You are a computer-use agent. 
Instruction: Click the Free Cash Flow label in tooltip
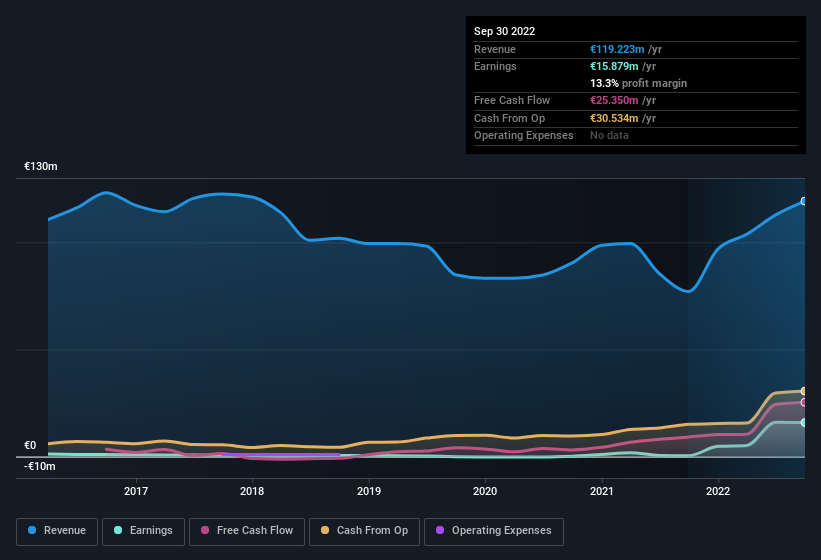[512, 100]
